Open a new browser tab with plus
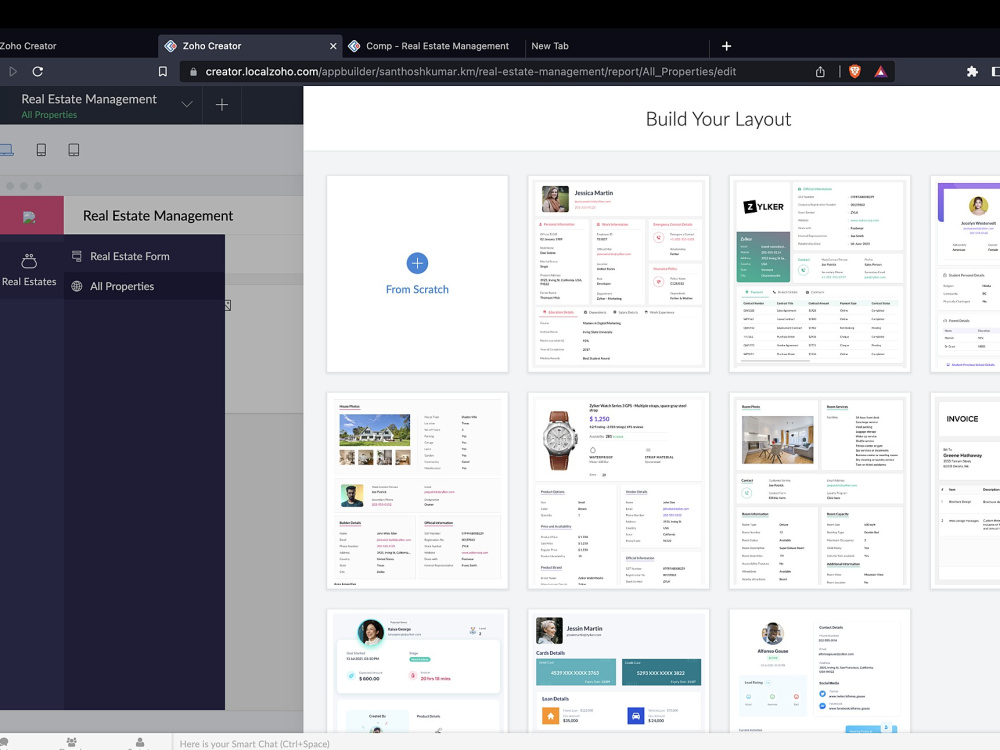The height and width of the screenshot is (750, 1000). tap(726, 46)
